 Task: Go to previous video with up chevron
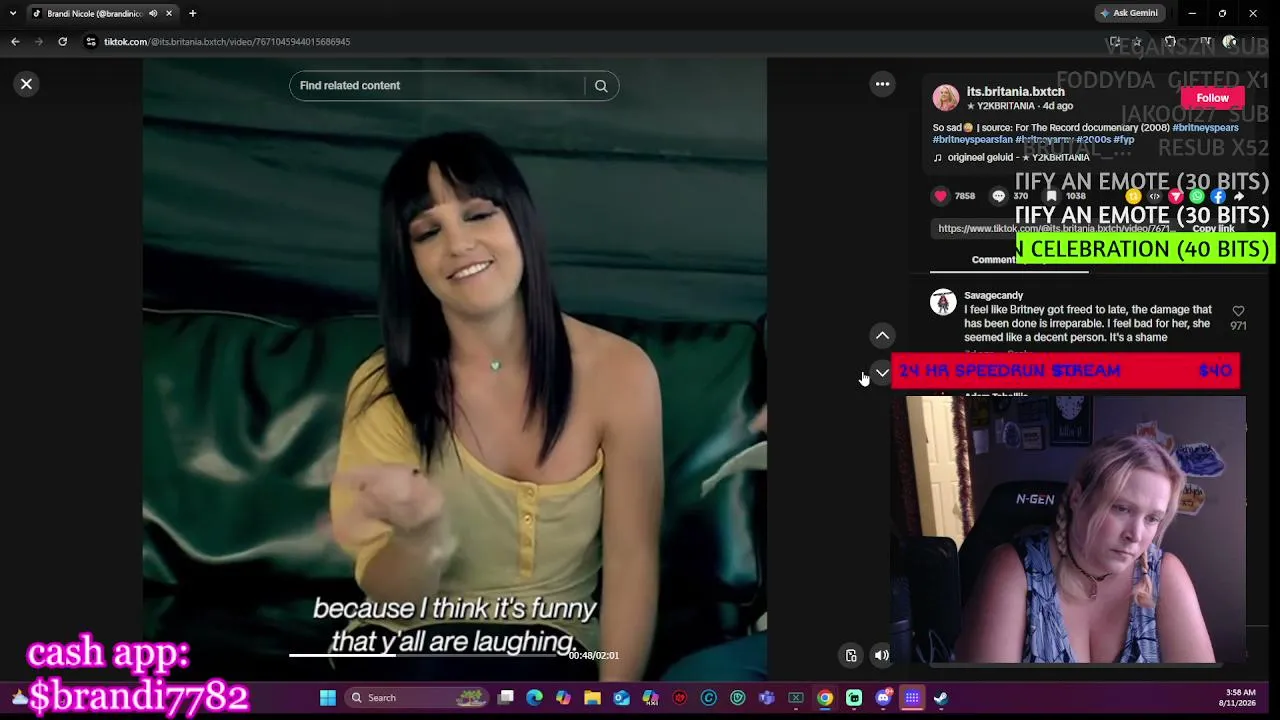click(882, 336)
